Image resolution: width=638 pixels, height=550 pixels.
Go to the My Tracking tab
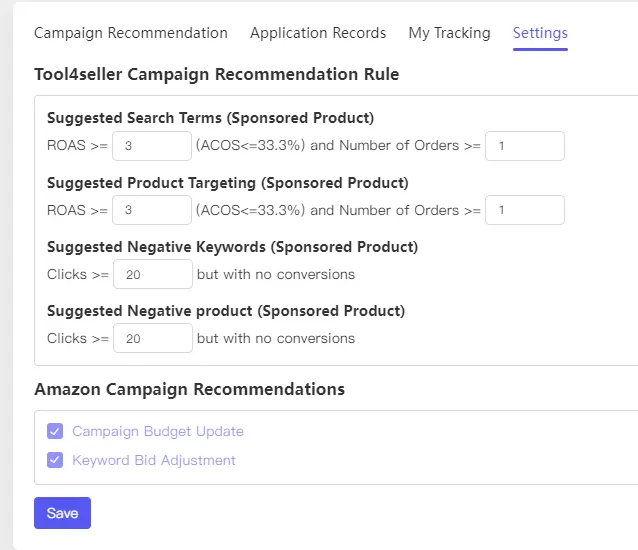click(x=449, y=33)
